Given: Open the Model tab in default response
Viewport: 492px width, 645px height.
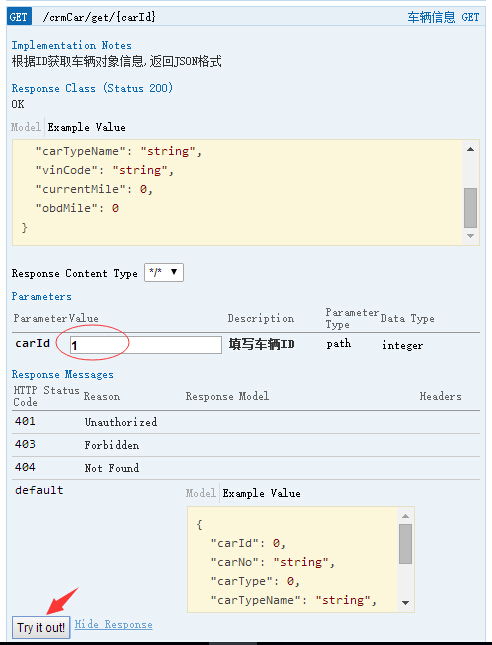Looking at the screenshot, I should pos(200,493).
